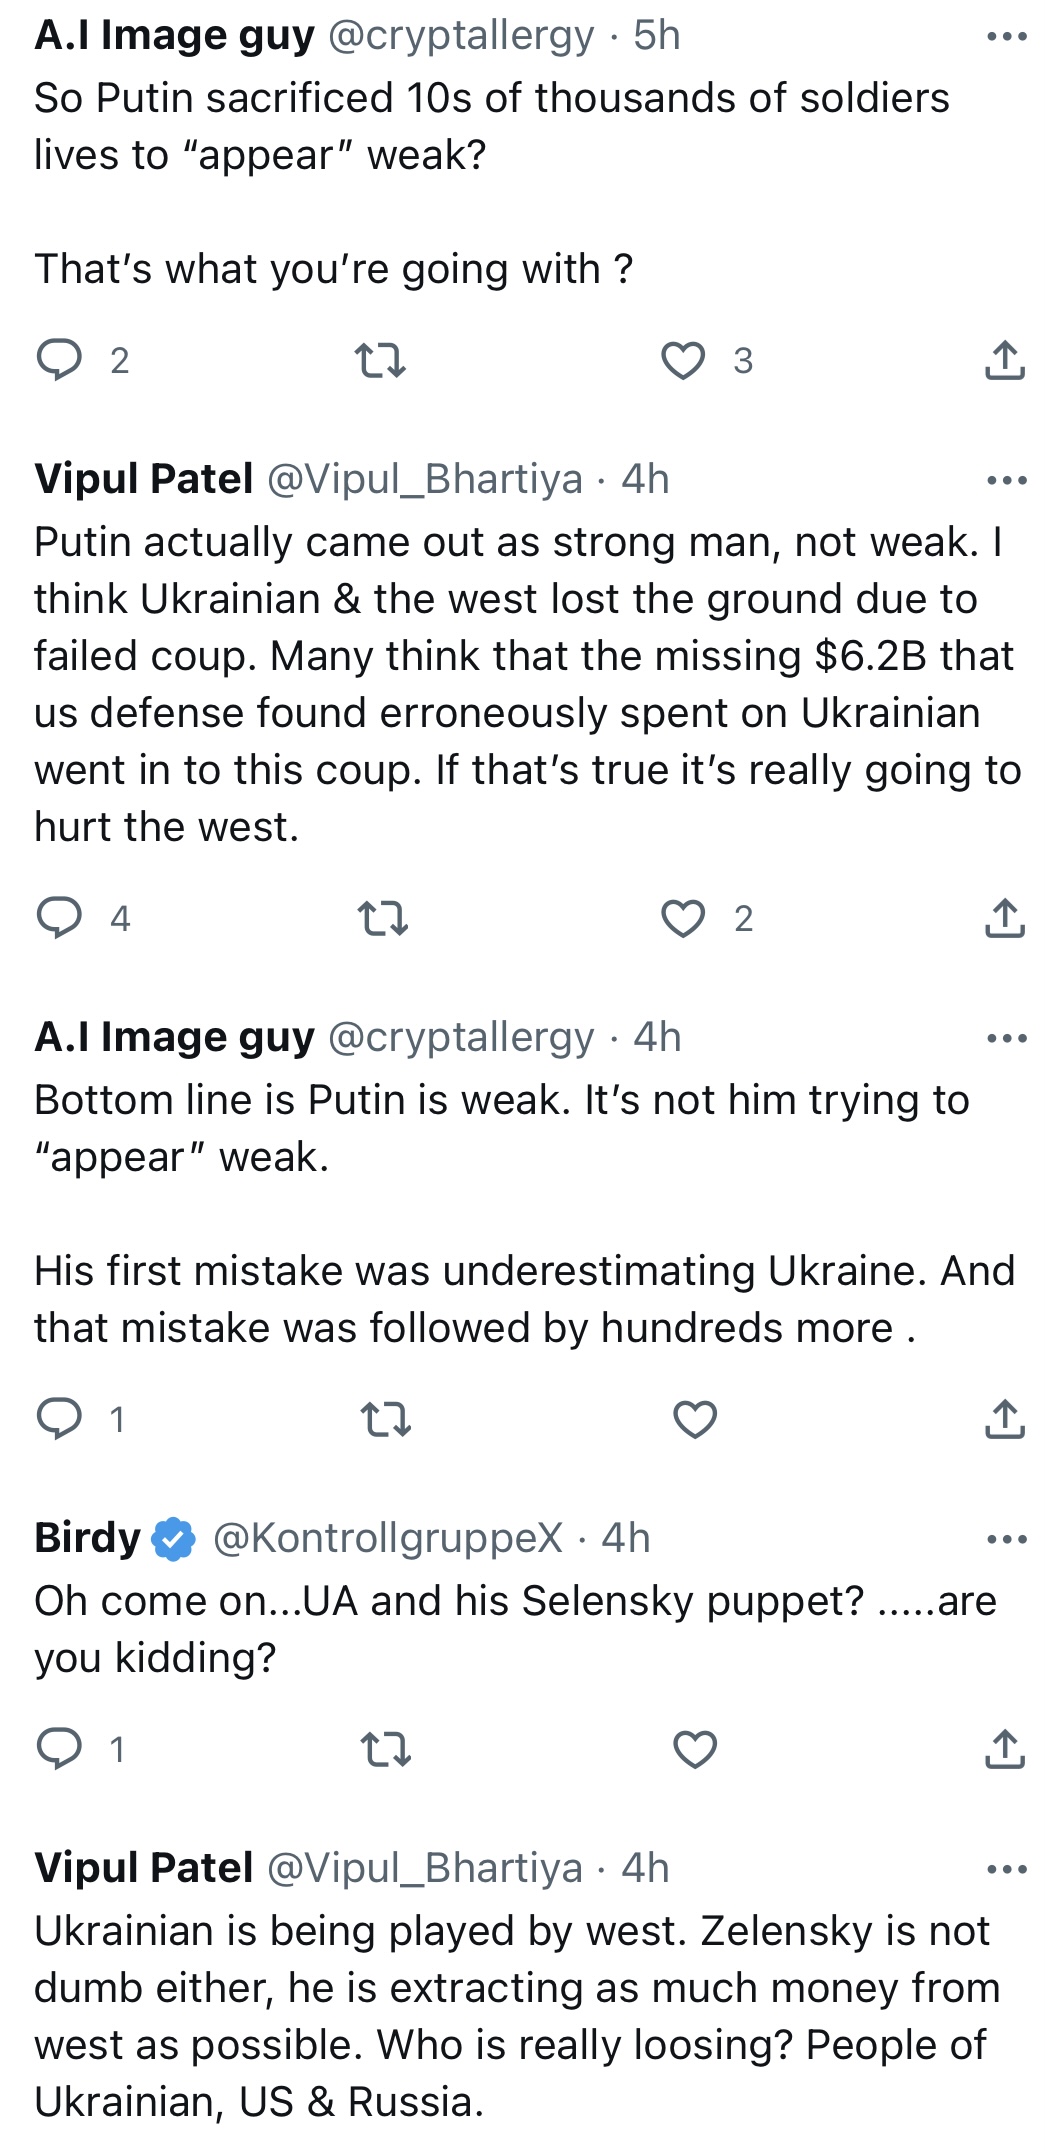Viewport: 1046px width, 2151px height.
Task: Retweet the tweet about 10s of thousands of soldiers
Action: click(x=381, y=360)
